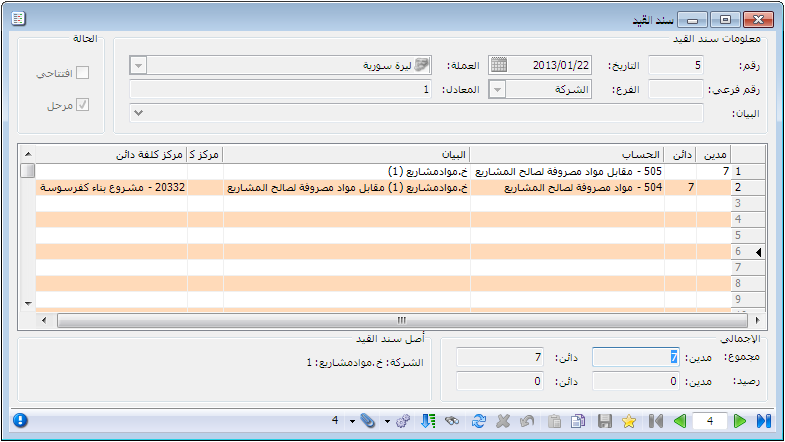Viewport: 785px width, 442px height.
Task: Click row 2 description cell
Action: tap(347, 188)
